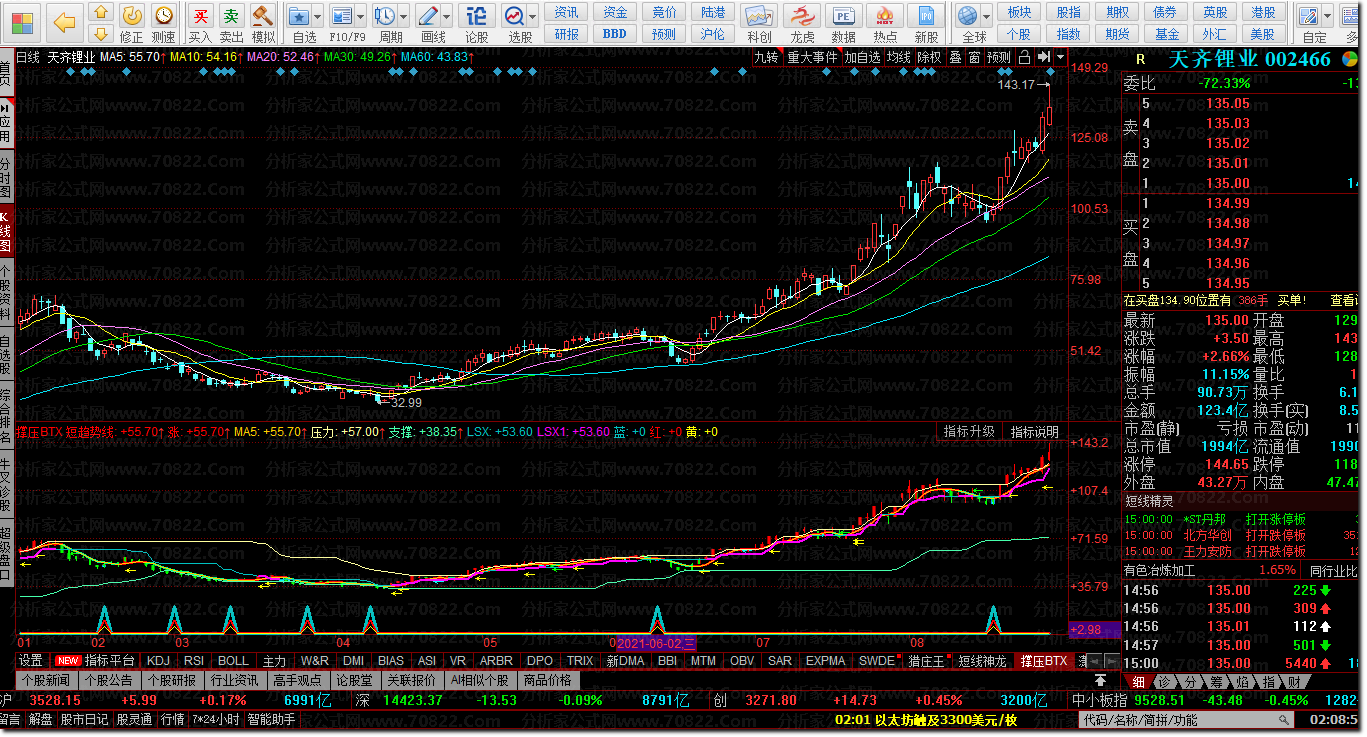Click the 加自选 add-to-watchlist button

point(862,57)
